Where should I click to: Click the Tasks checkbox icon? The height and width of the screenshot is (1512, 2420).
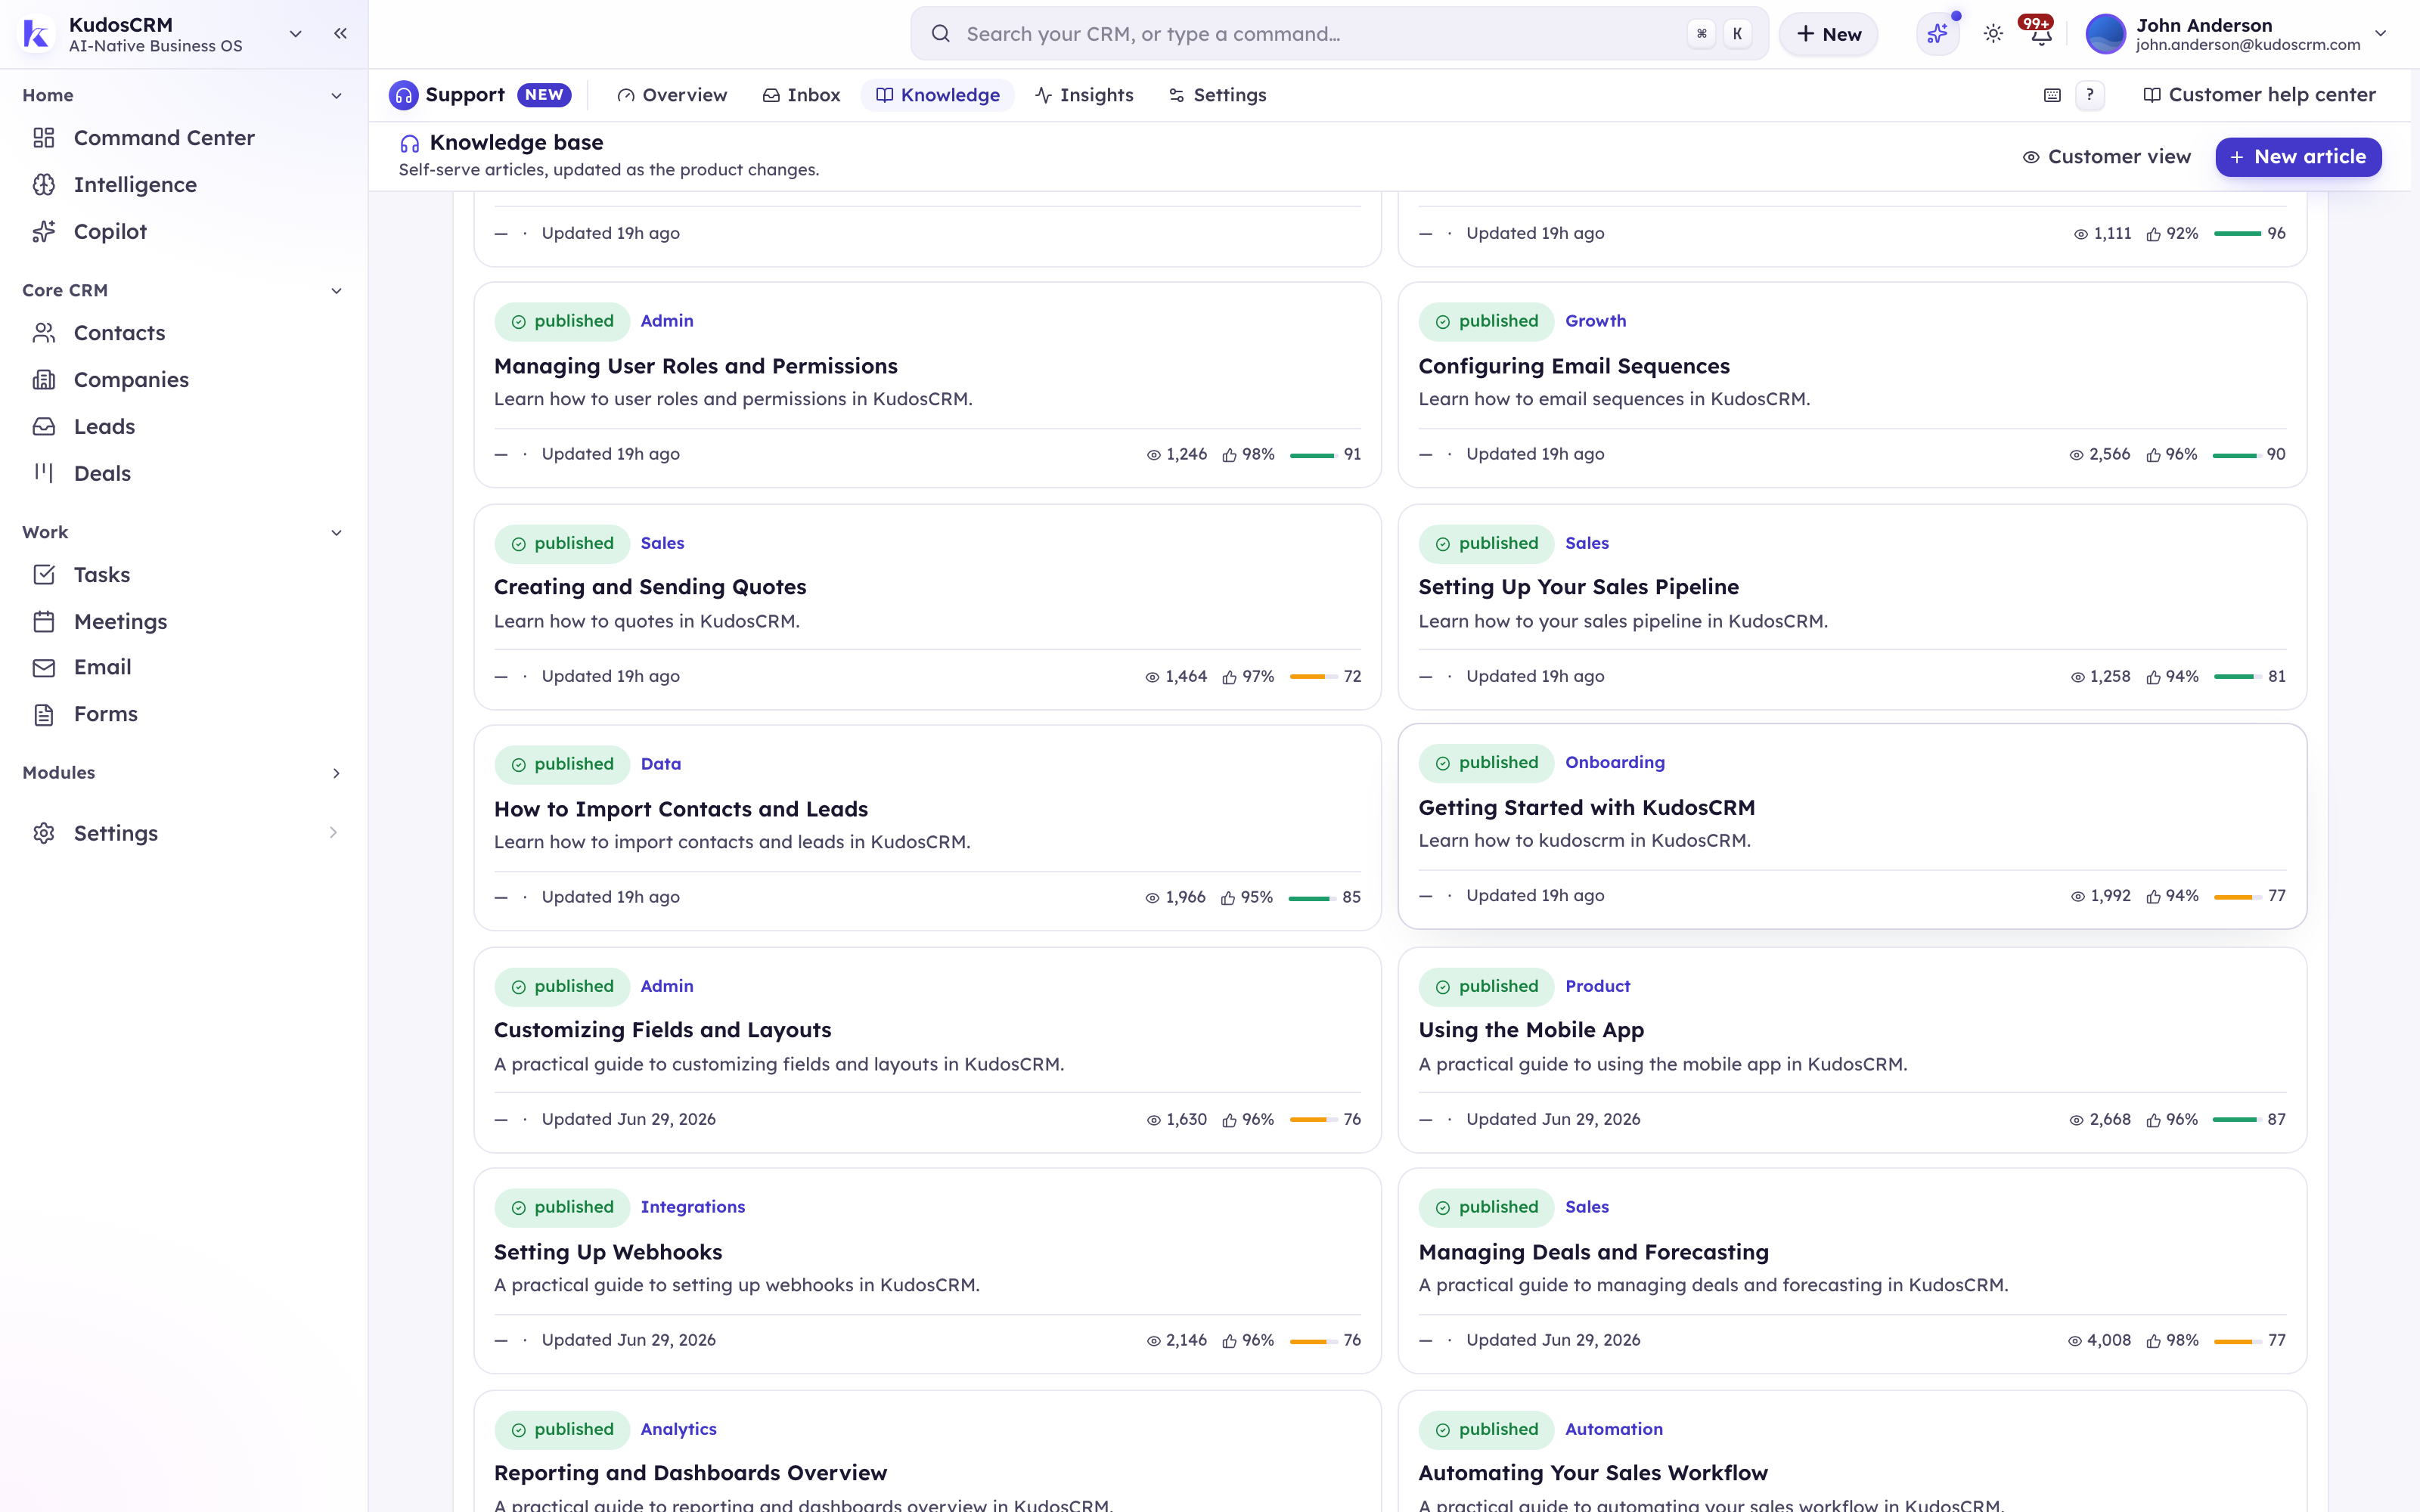[x=44, y=575]
